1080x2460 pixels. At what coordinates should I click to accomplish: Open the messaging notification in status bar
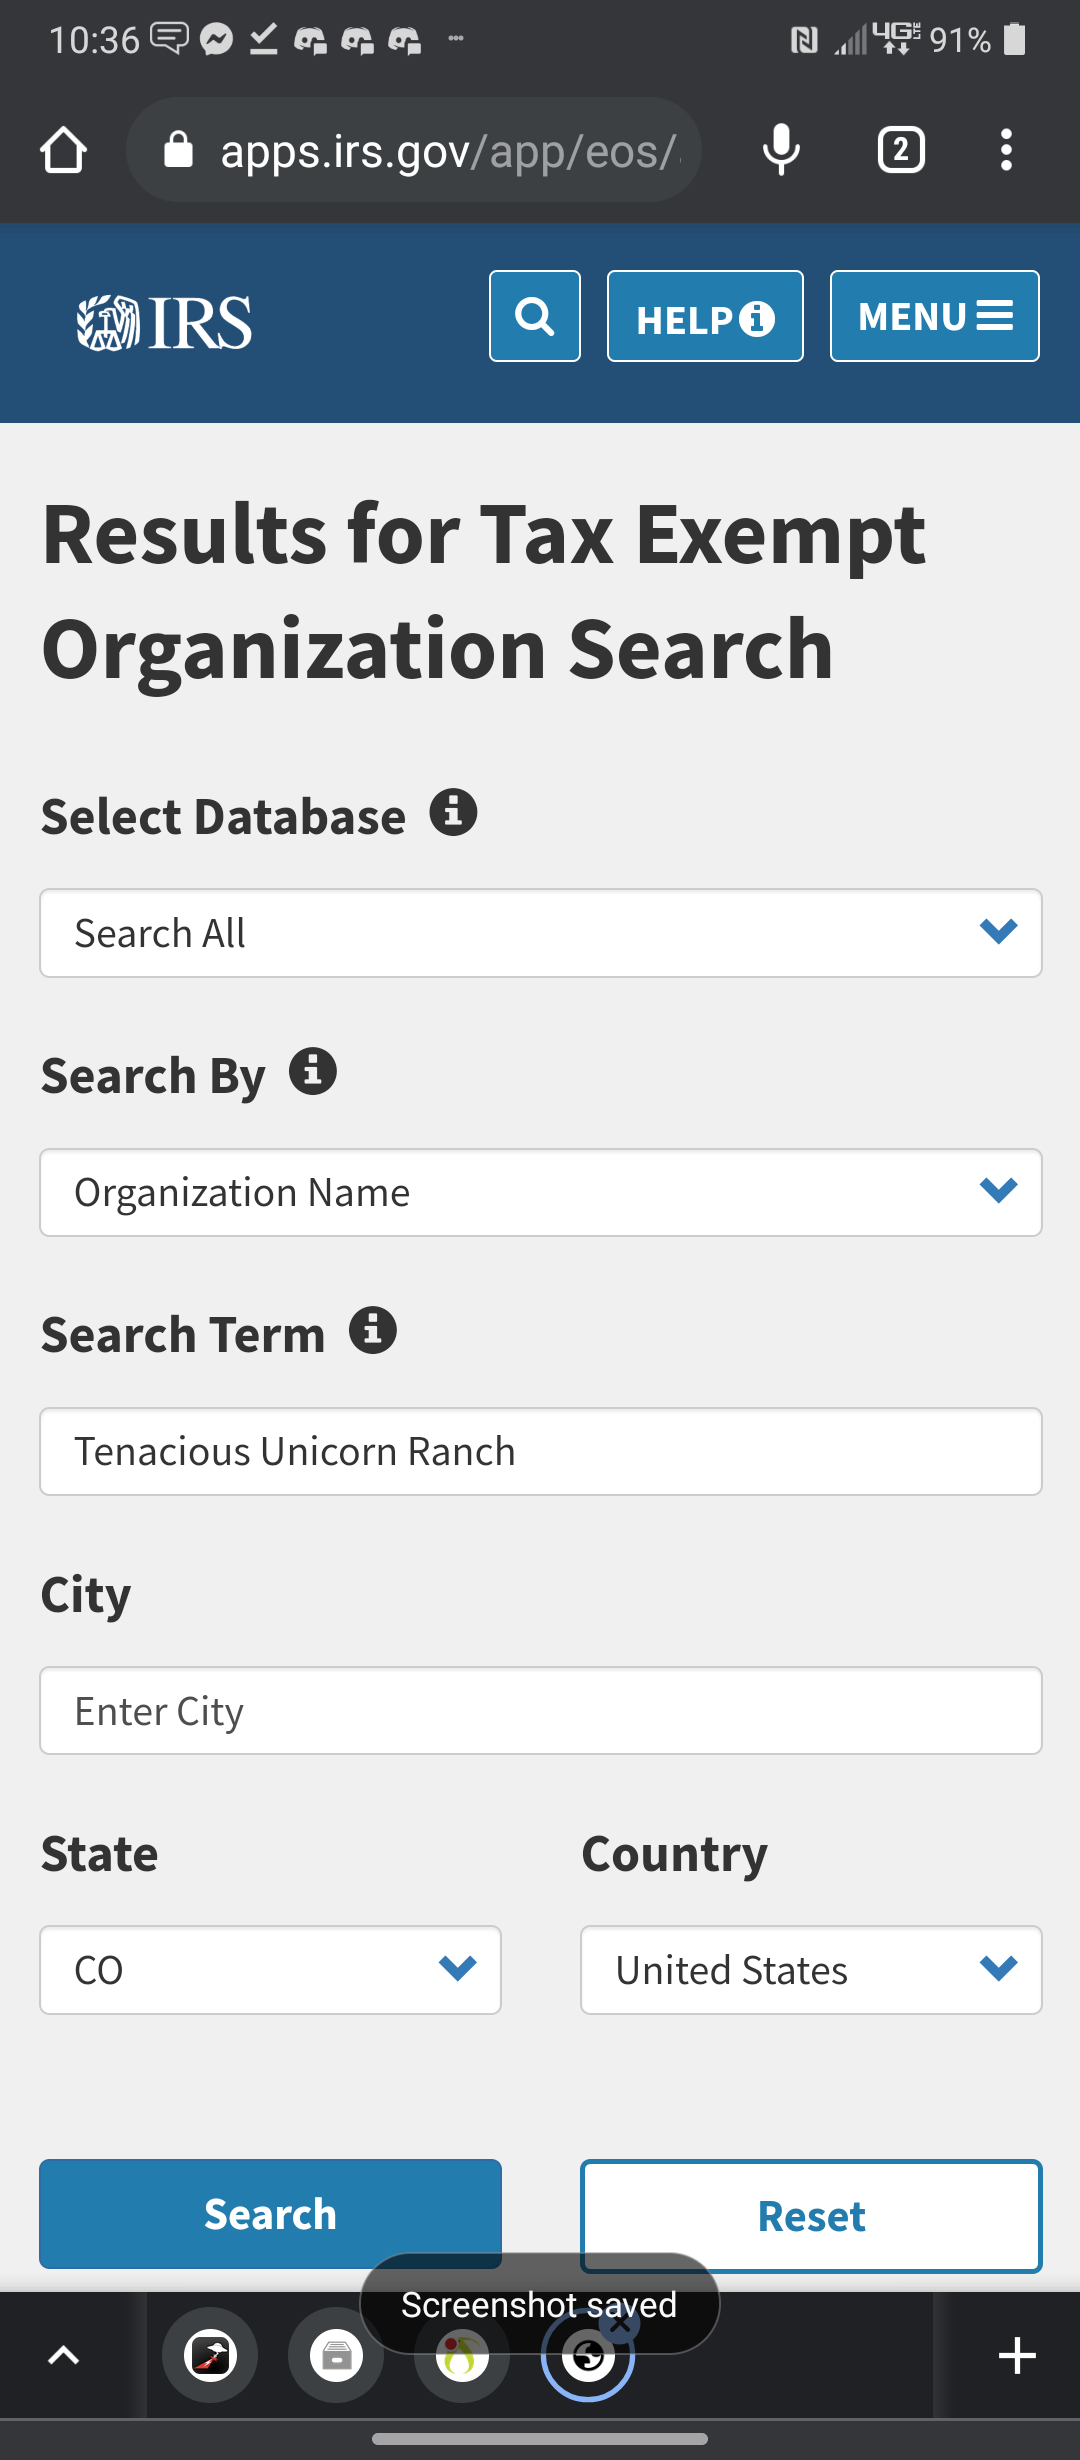(x=169, y=39)
